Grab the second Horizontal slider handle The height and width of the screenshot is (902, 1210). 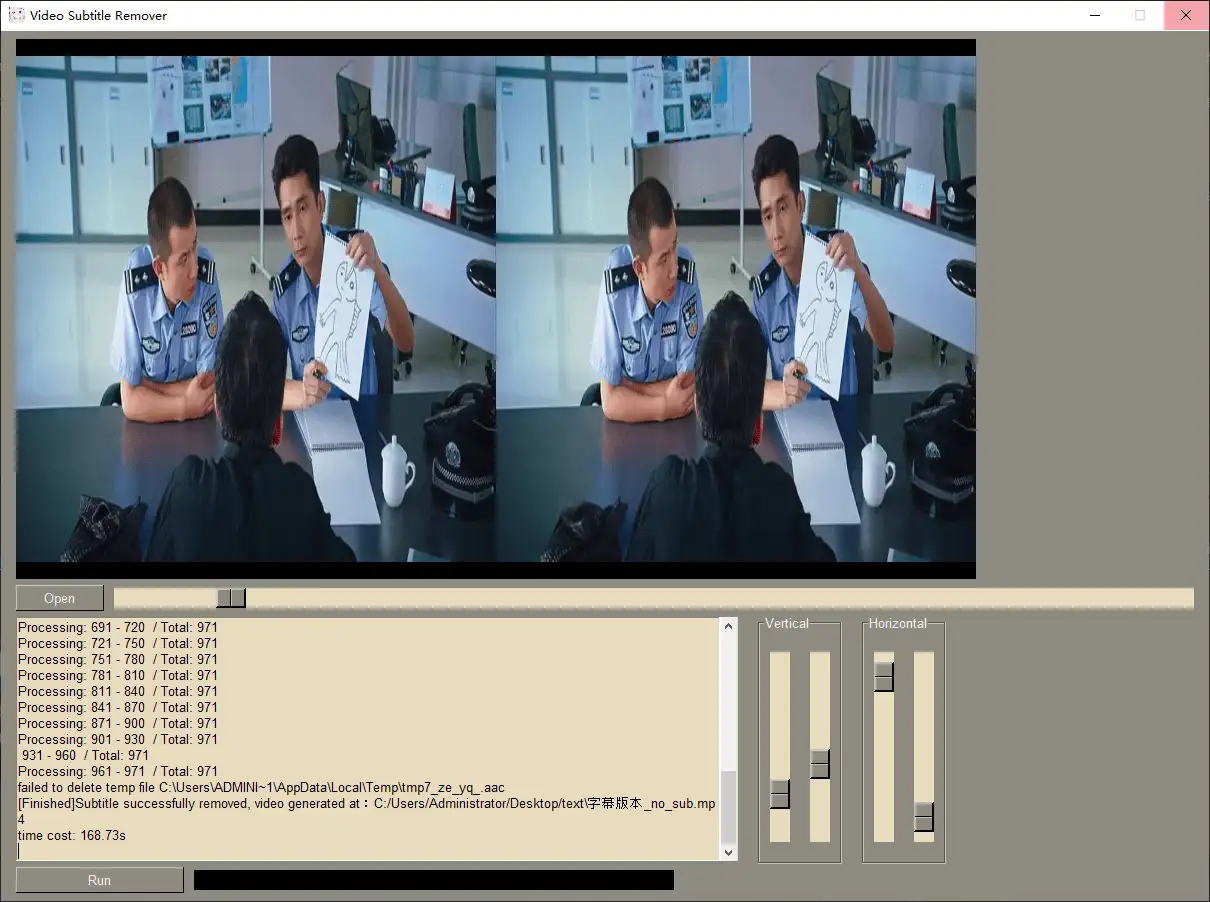coord(924,817)
